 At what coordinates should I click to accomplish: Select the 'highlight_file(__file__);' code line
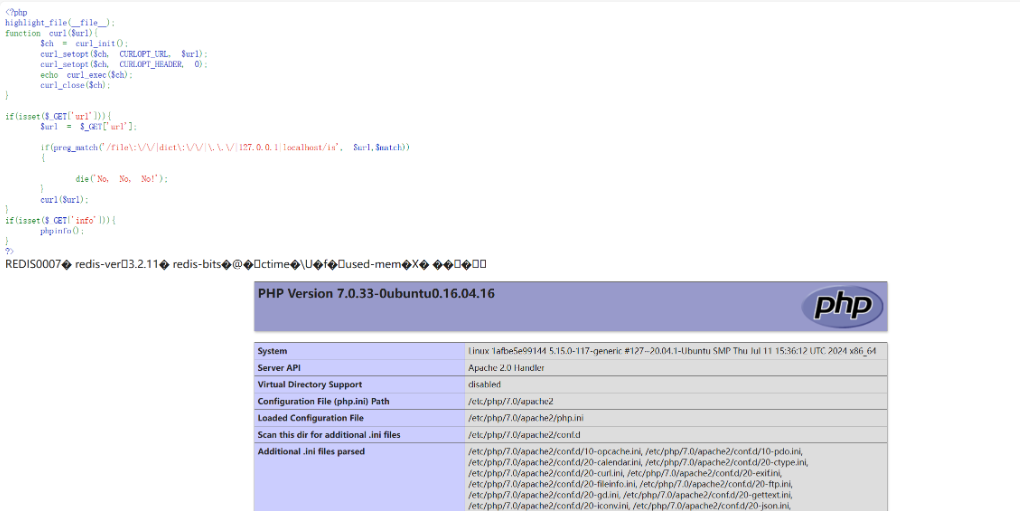coord(60,23)
